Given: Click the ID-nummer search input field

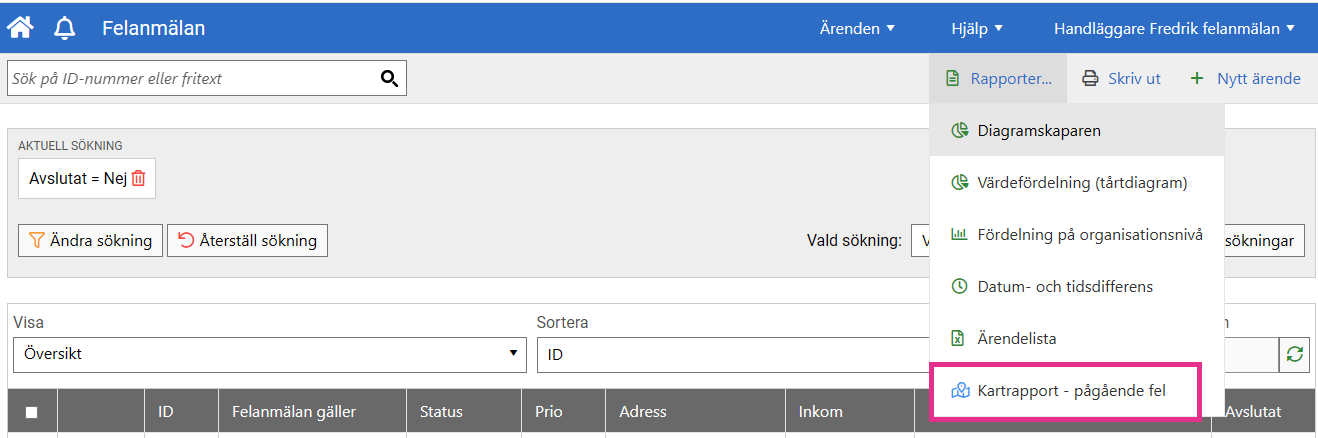Looking at the screenshot, I should click(190, 78).
